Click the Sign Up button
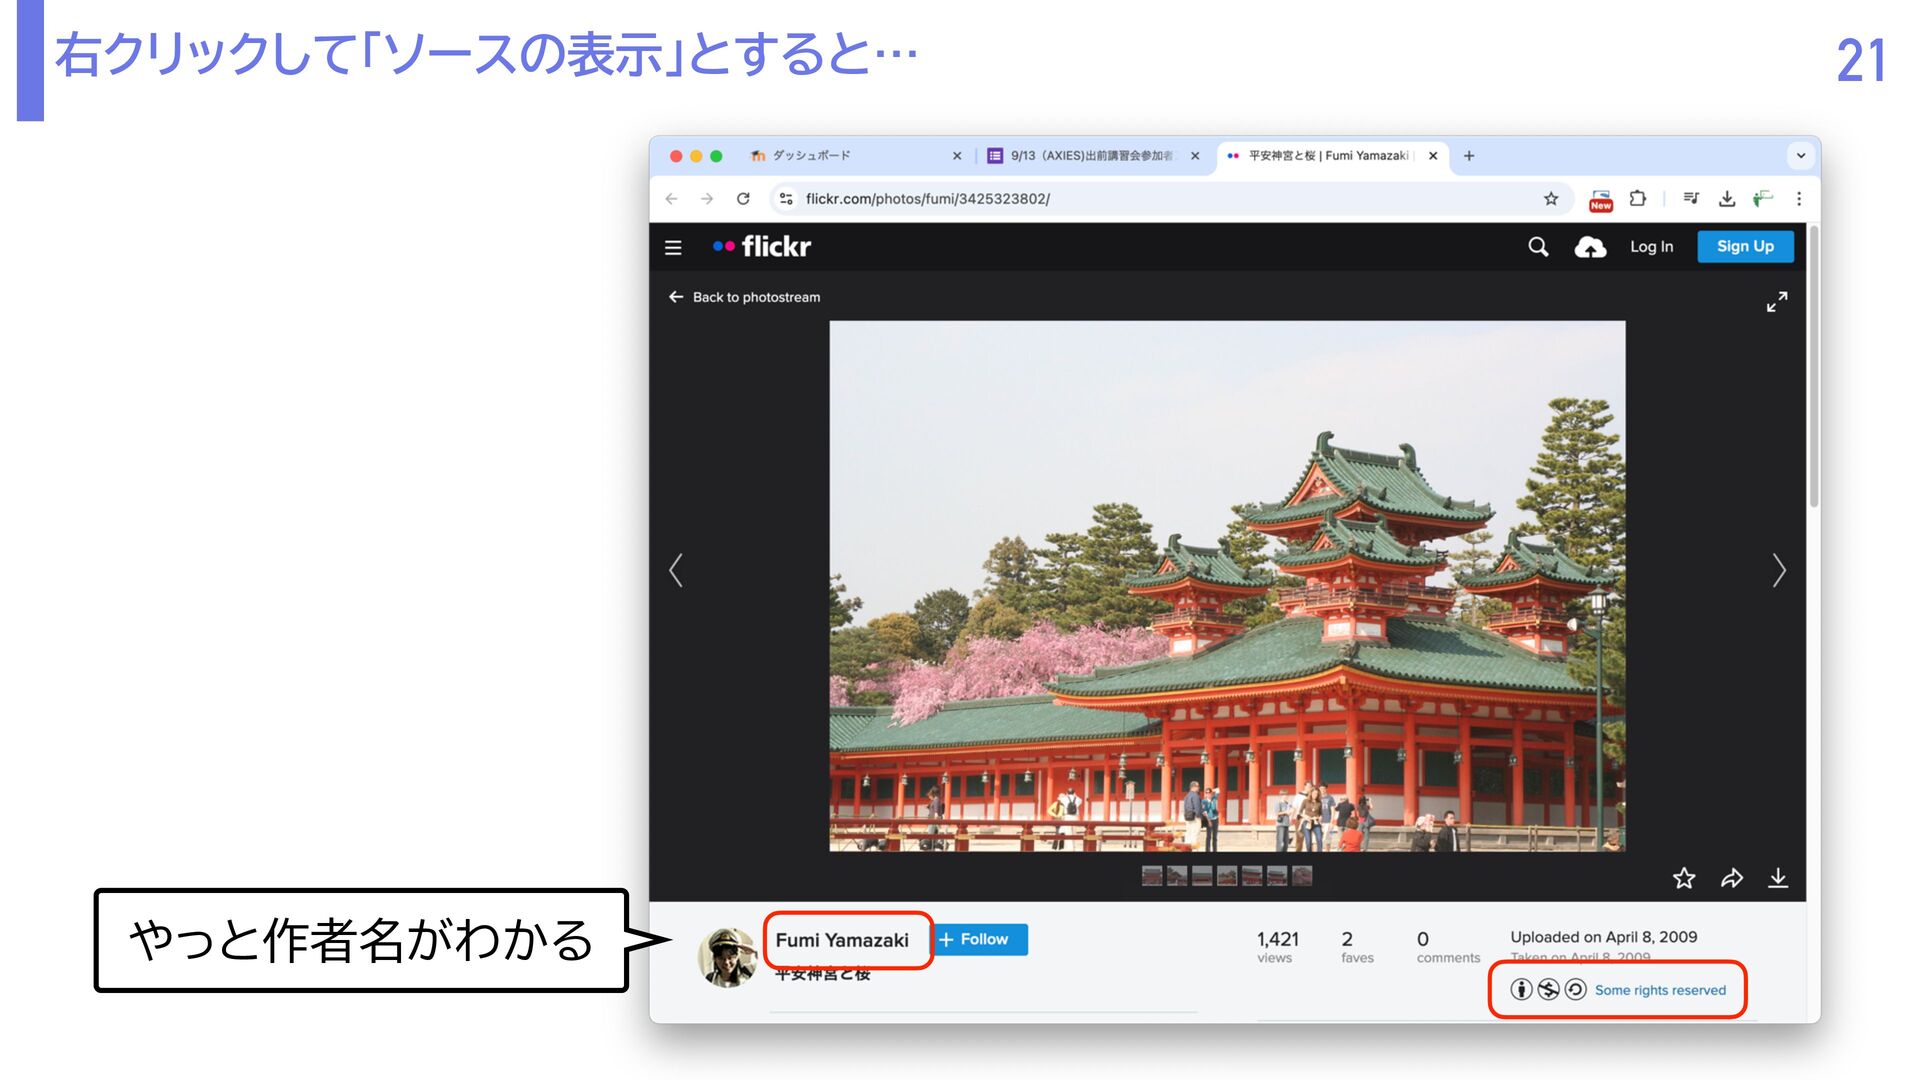 click(1745, 247)
